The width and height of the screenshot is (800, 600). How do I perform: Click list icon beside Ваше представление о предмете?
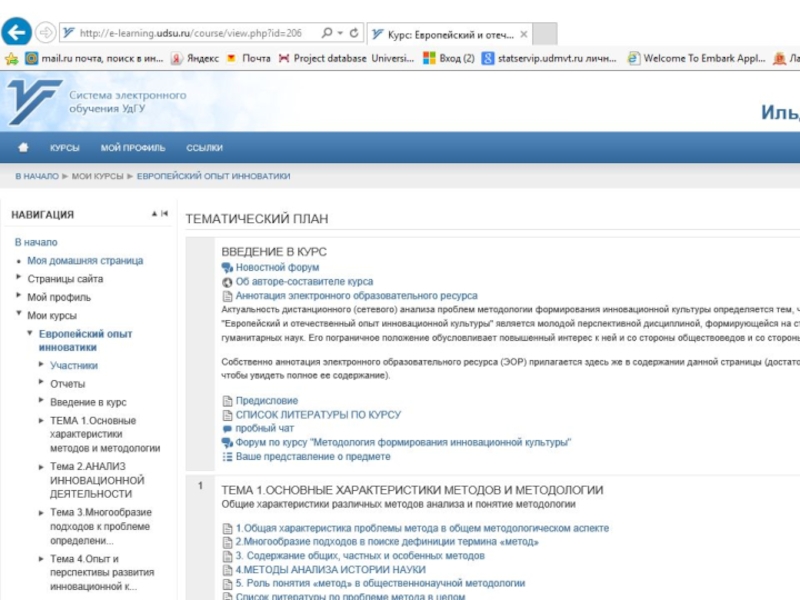click(227, 457)
